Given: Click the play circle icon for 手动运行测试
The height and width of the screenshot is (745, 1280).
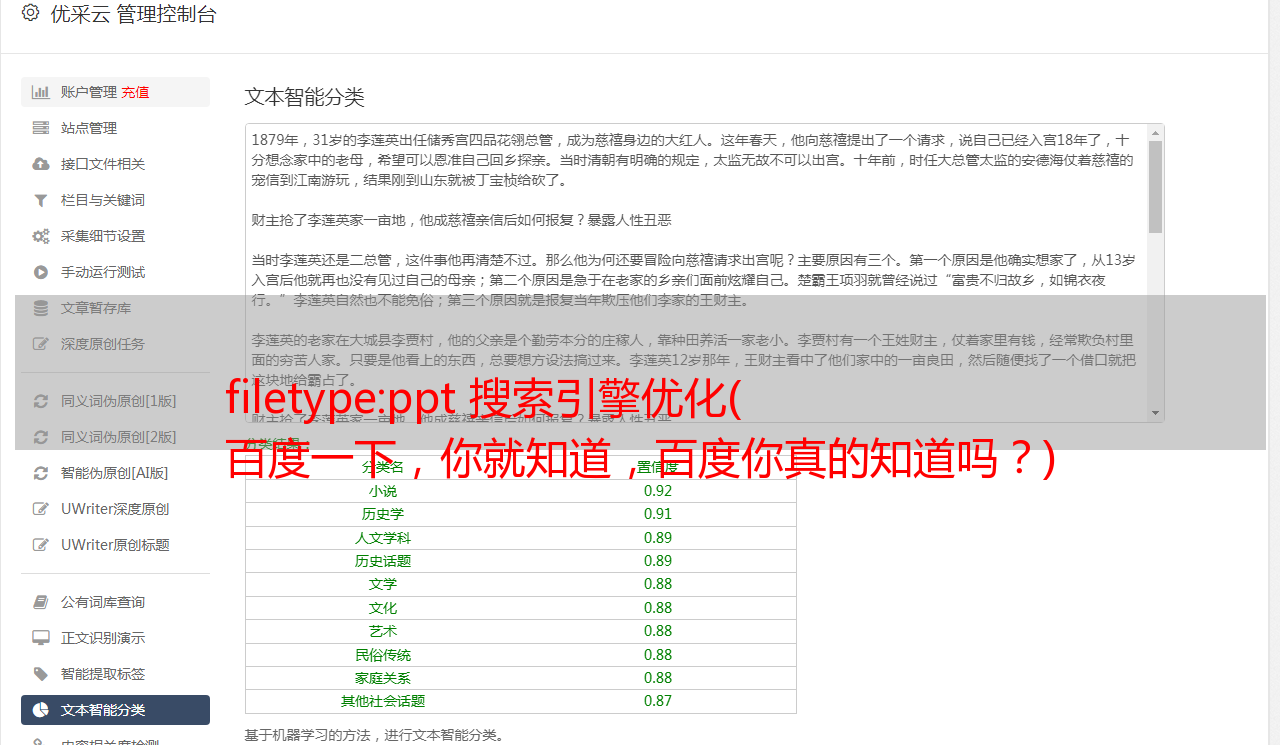Looking at the screenshot, I should click(41, 272).
